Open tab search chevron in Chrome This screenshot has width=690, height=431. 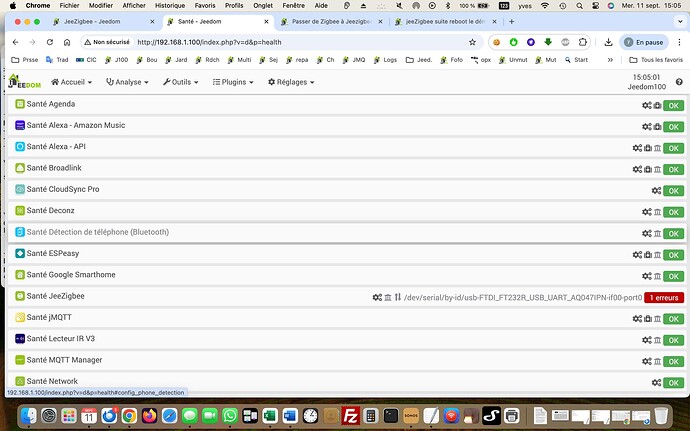[x=679, y=22]
